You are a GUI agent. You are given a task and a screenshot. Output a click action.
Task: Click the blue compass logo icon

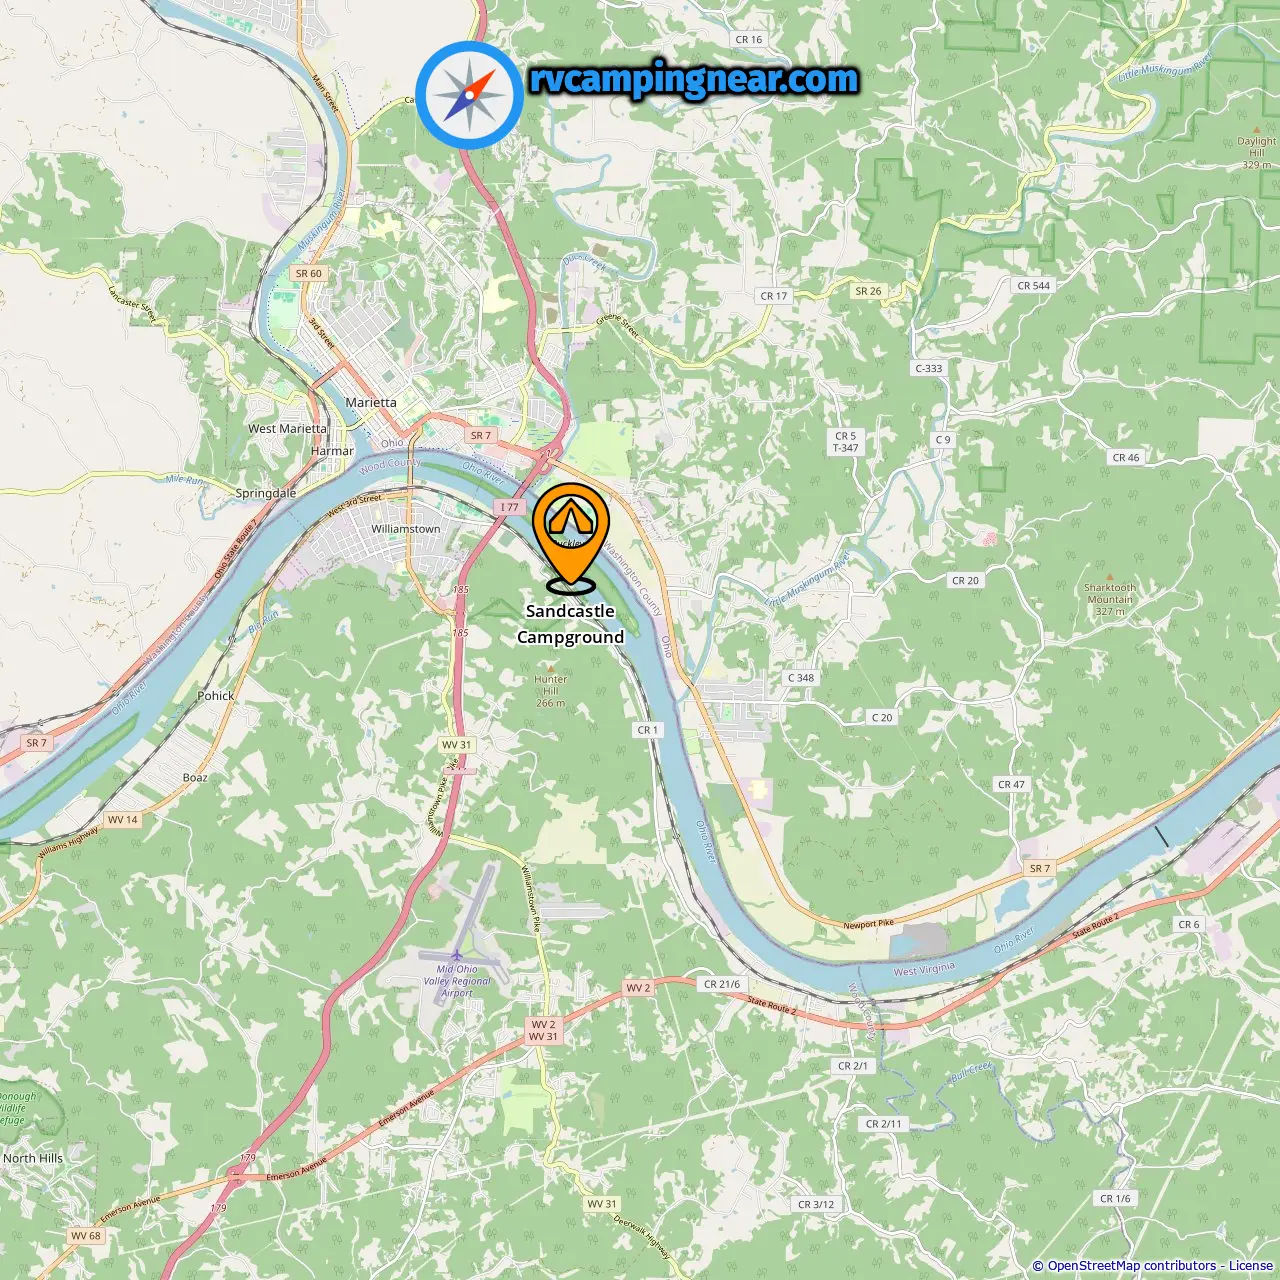[470, 96]
